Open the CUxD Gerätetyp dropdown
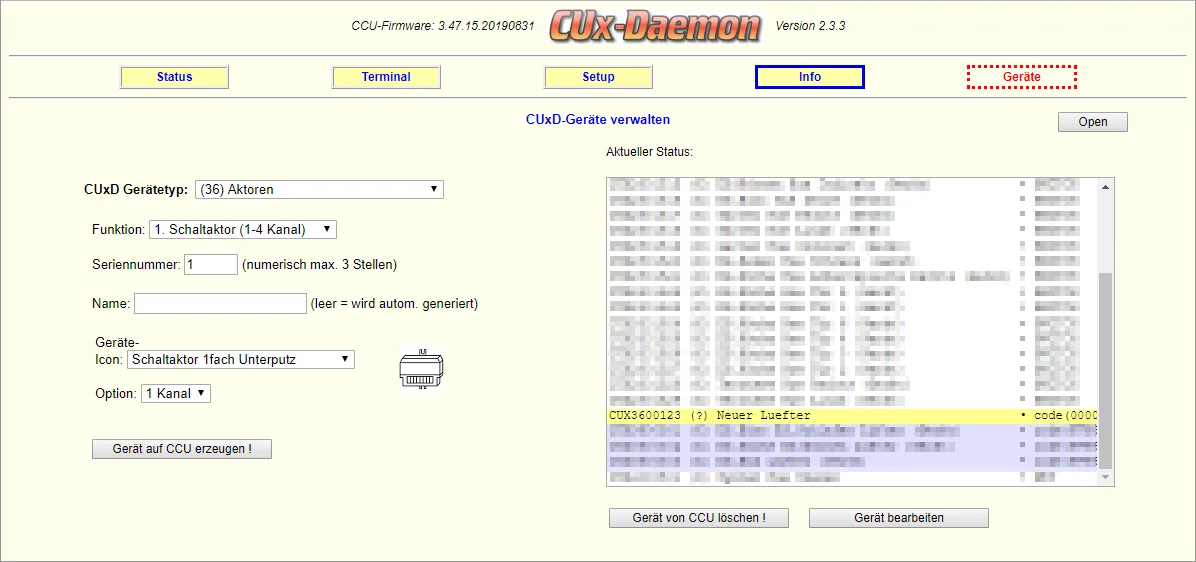Image resolution: width=1196 pixels, height=562 pixels. tap(319, 189)
